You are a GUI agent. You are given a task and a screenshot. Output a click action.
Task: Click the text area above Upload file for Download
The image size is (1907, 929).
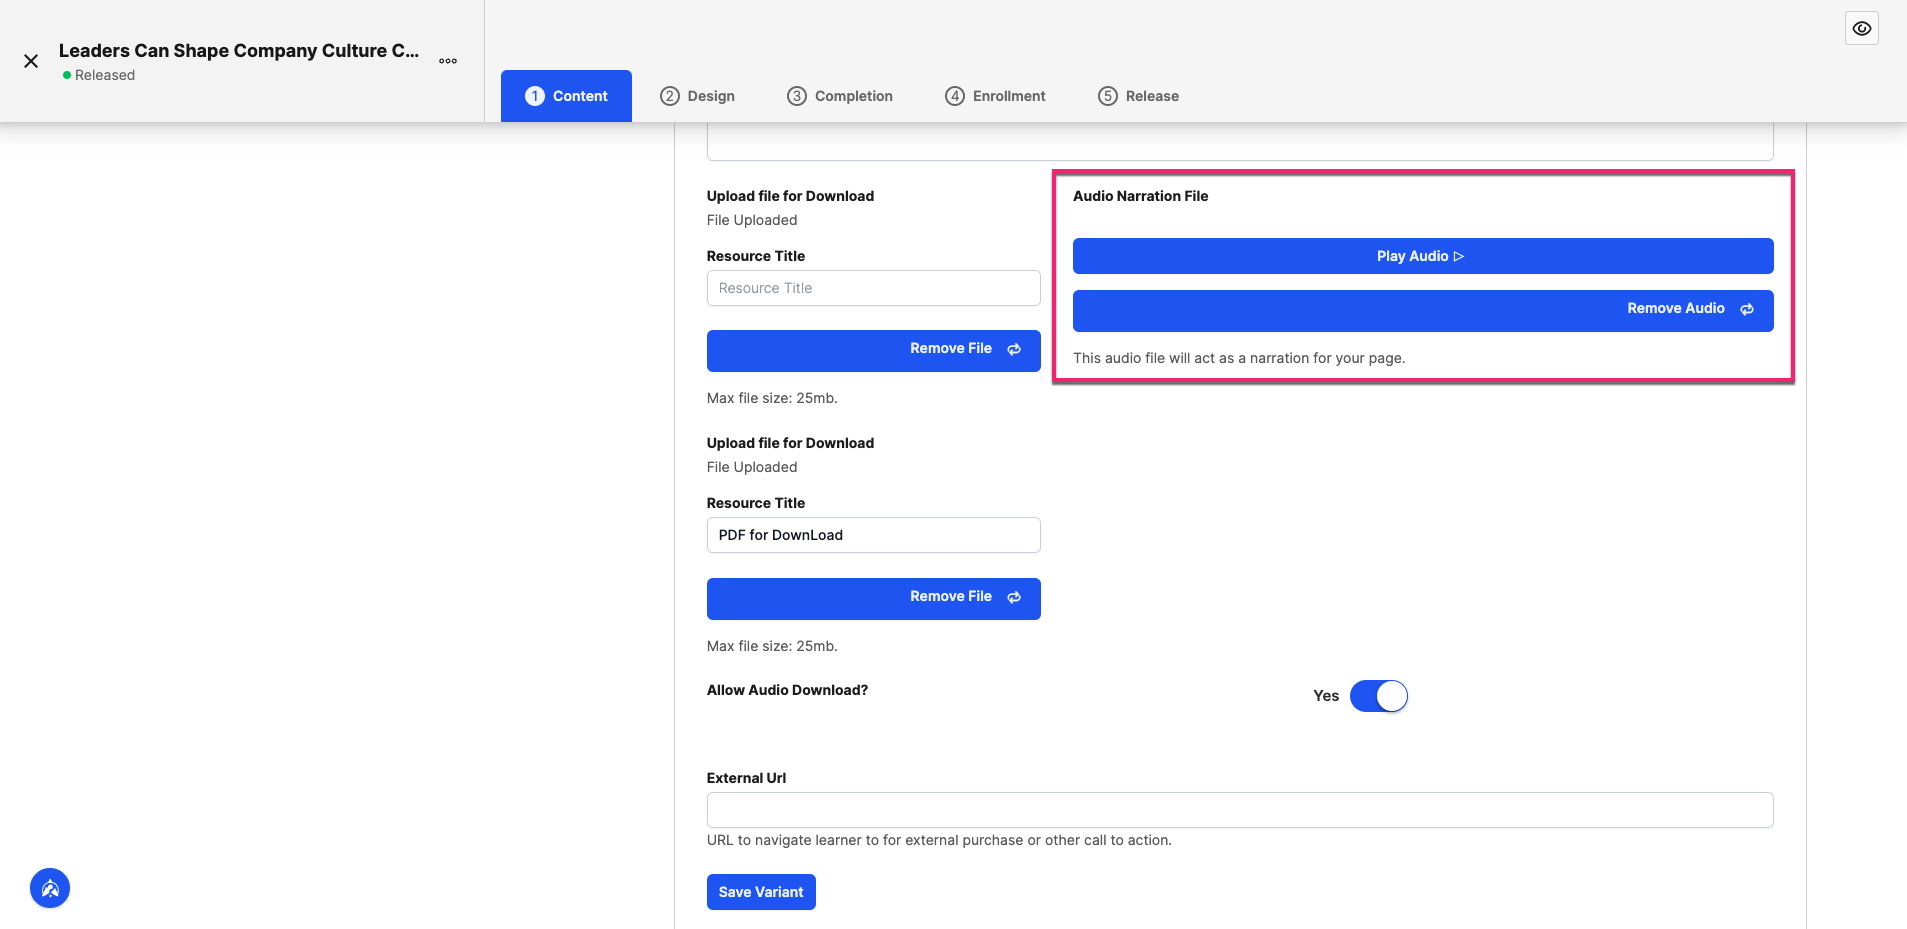pyautogui.click(x=1240, y=142)
